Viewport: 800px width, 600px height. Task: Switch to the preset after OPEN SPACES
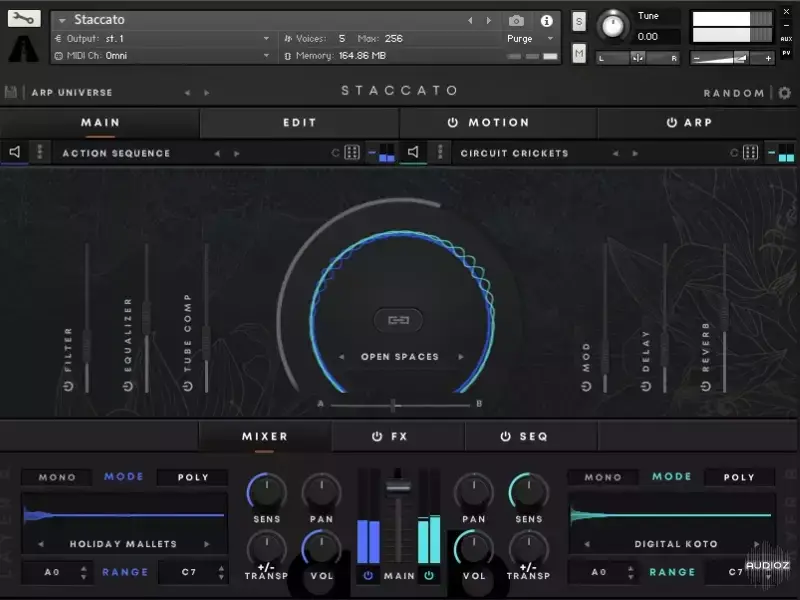pyautogui.click(x=461, y=357)
